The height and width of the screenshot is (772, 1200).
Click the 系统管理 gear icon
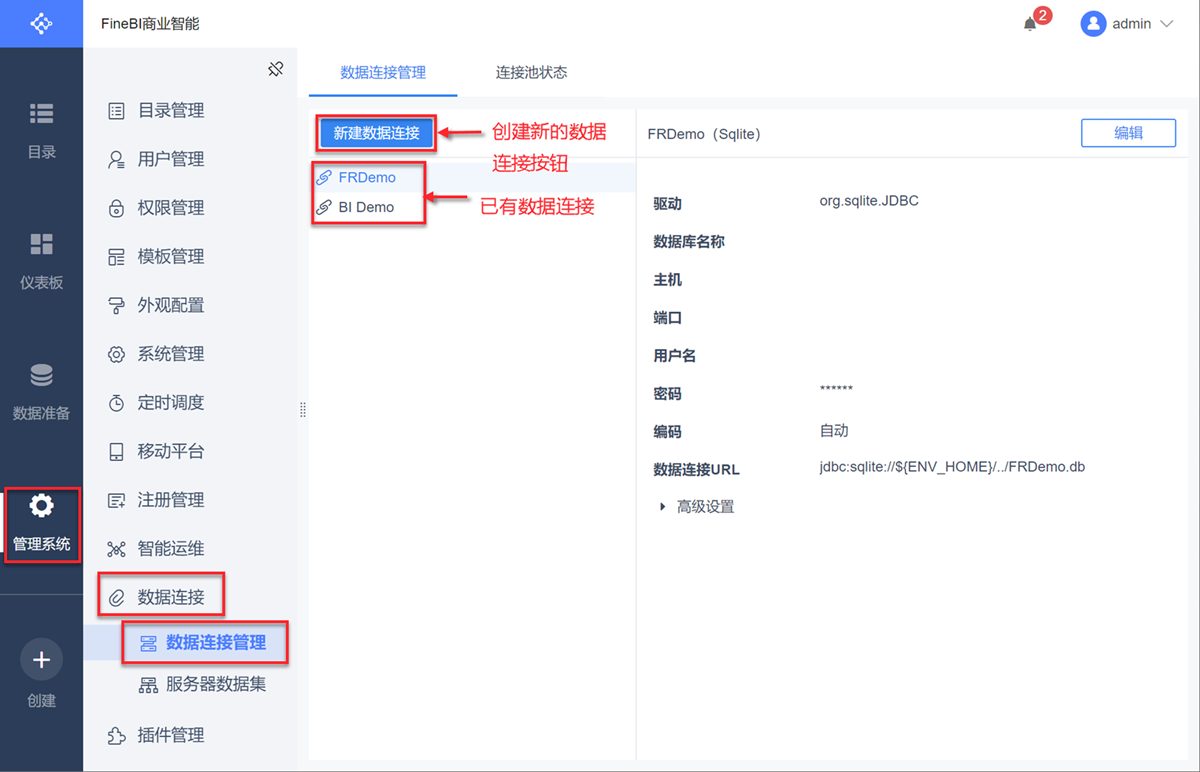point(117,354)
